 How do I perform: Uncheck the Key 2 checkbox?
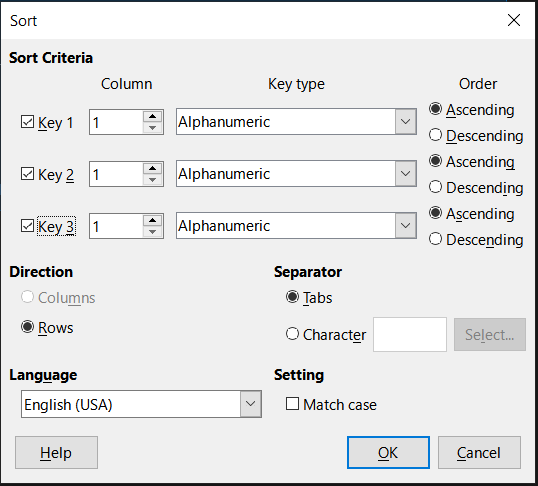27,174
